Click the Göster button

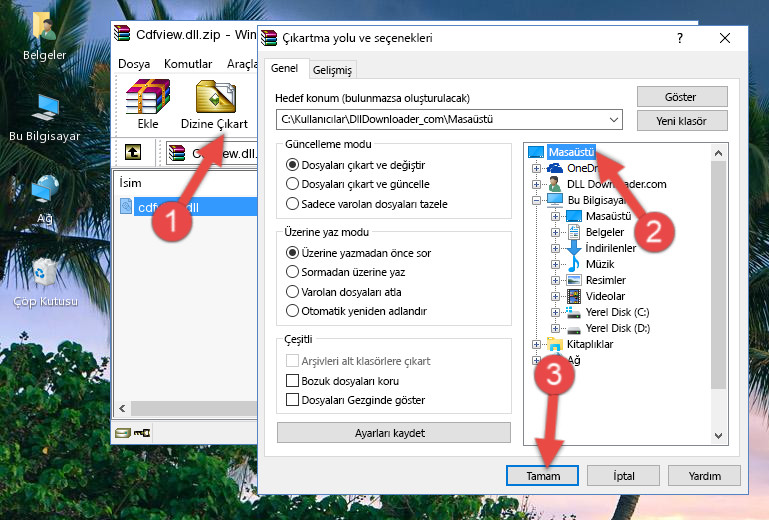[682, 97]
